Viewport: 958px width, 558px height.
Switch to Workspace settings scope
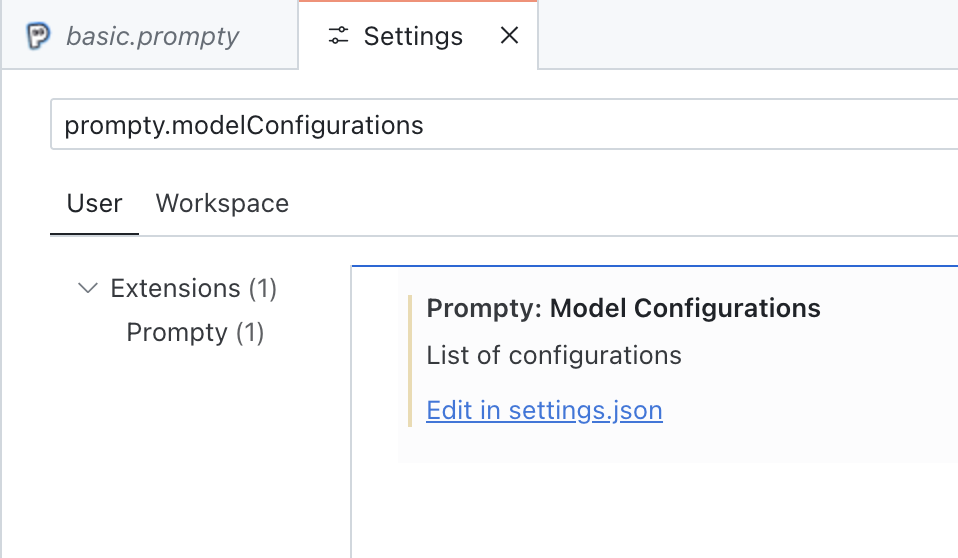222,204
